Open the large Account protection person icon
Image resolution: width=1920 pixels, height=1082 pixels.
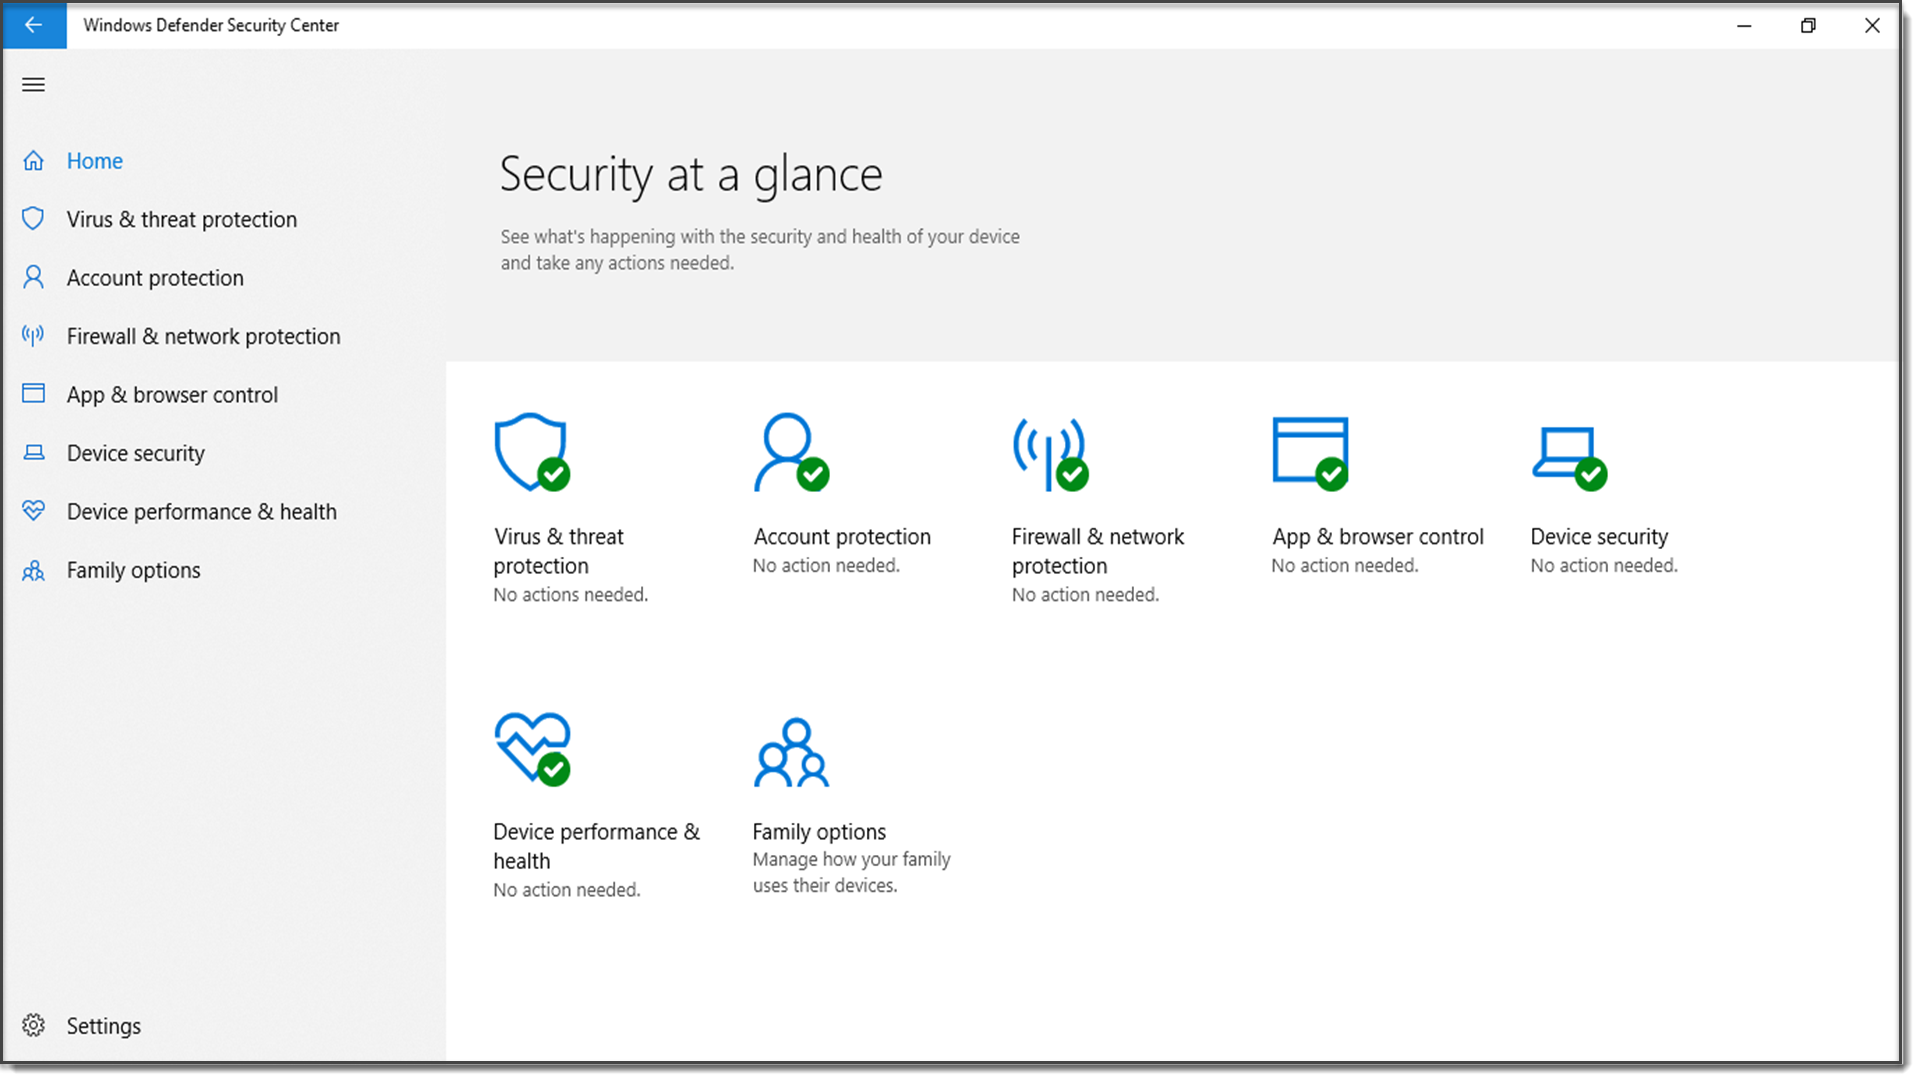791,452
